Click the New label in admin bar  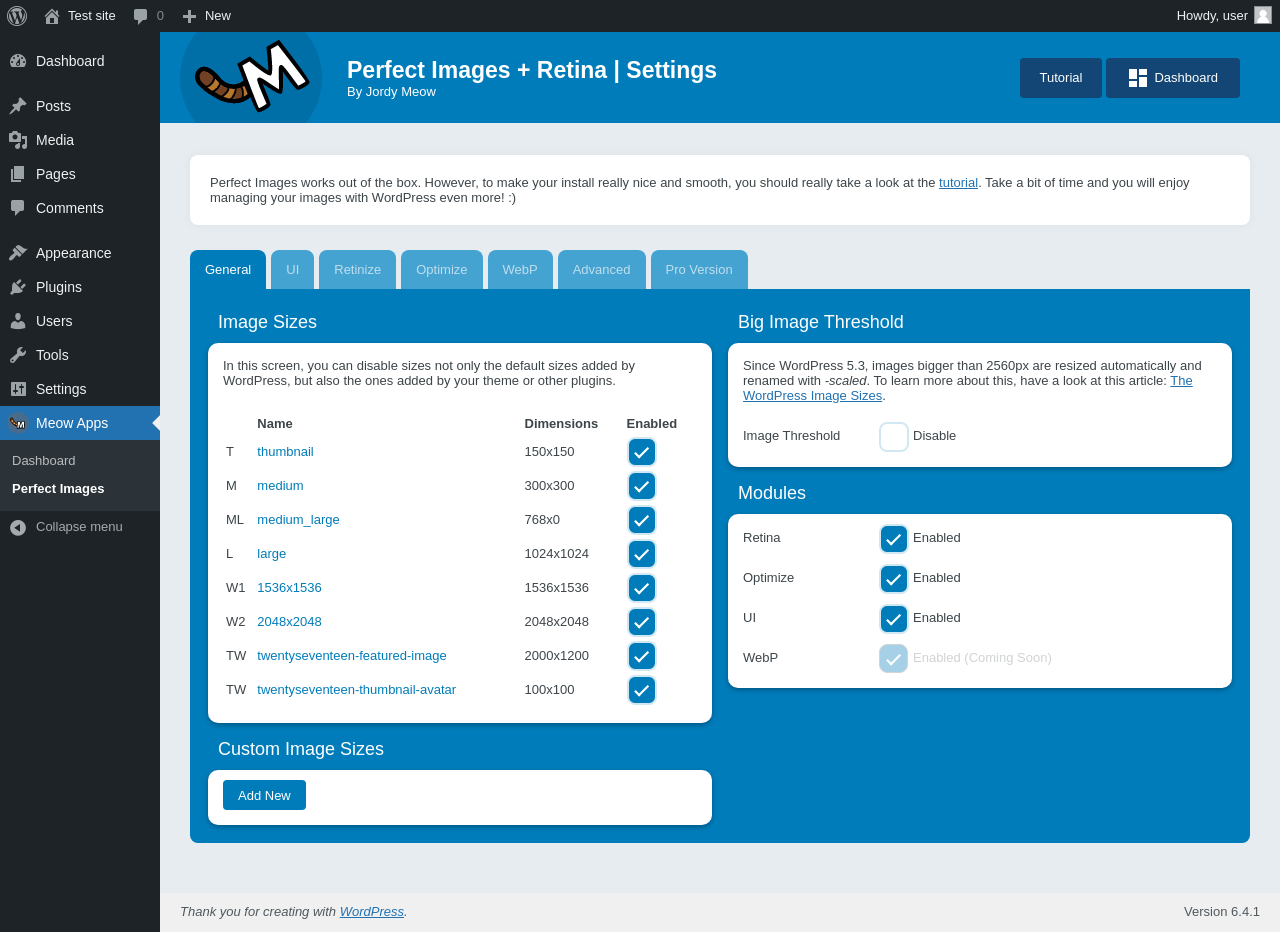[218, 16]
